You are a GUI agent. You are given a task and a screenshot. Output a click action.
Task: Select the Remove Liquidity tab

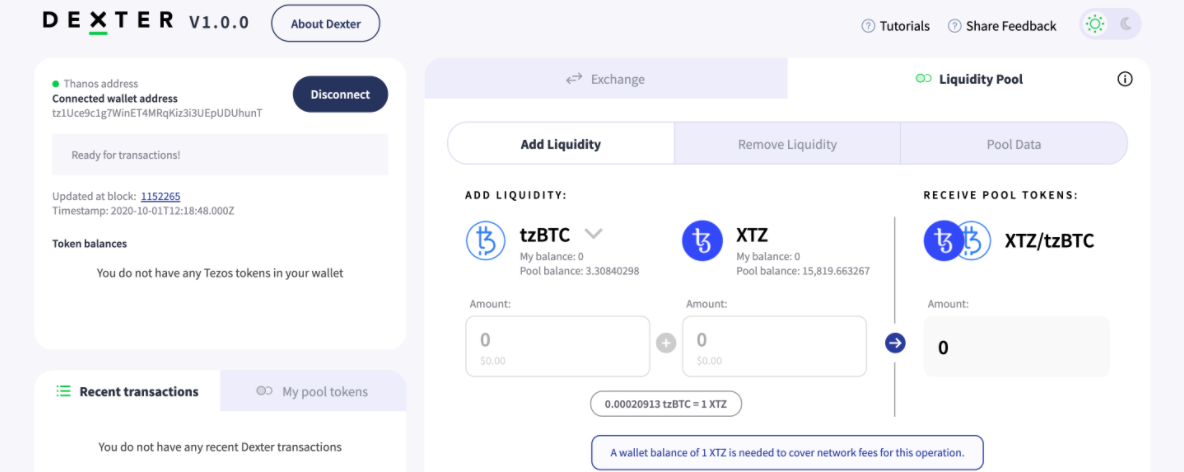pos(787,143)
